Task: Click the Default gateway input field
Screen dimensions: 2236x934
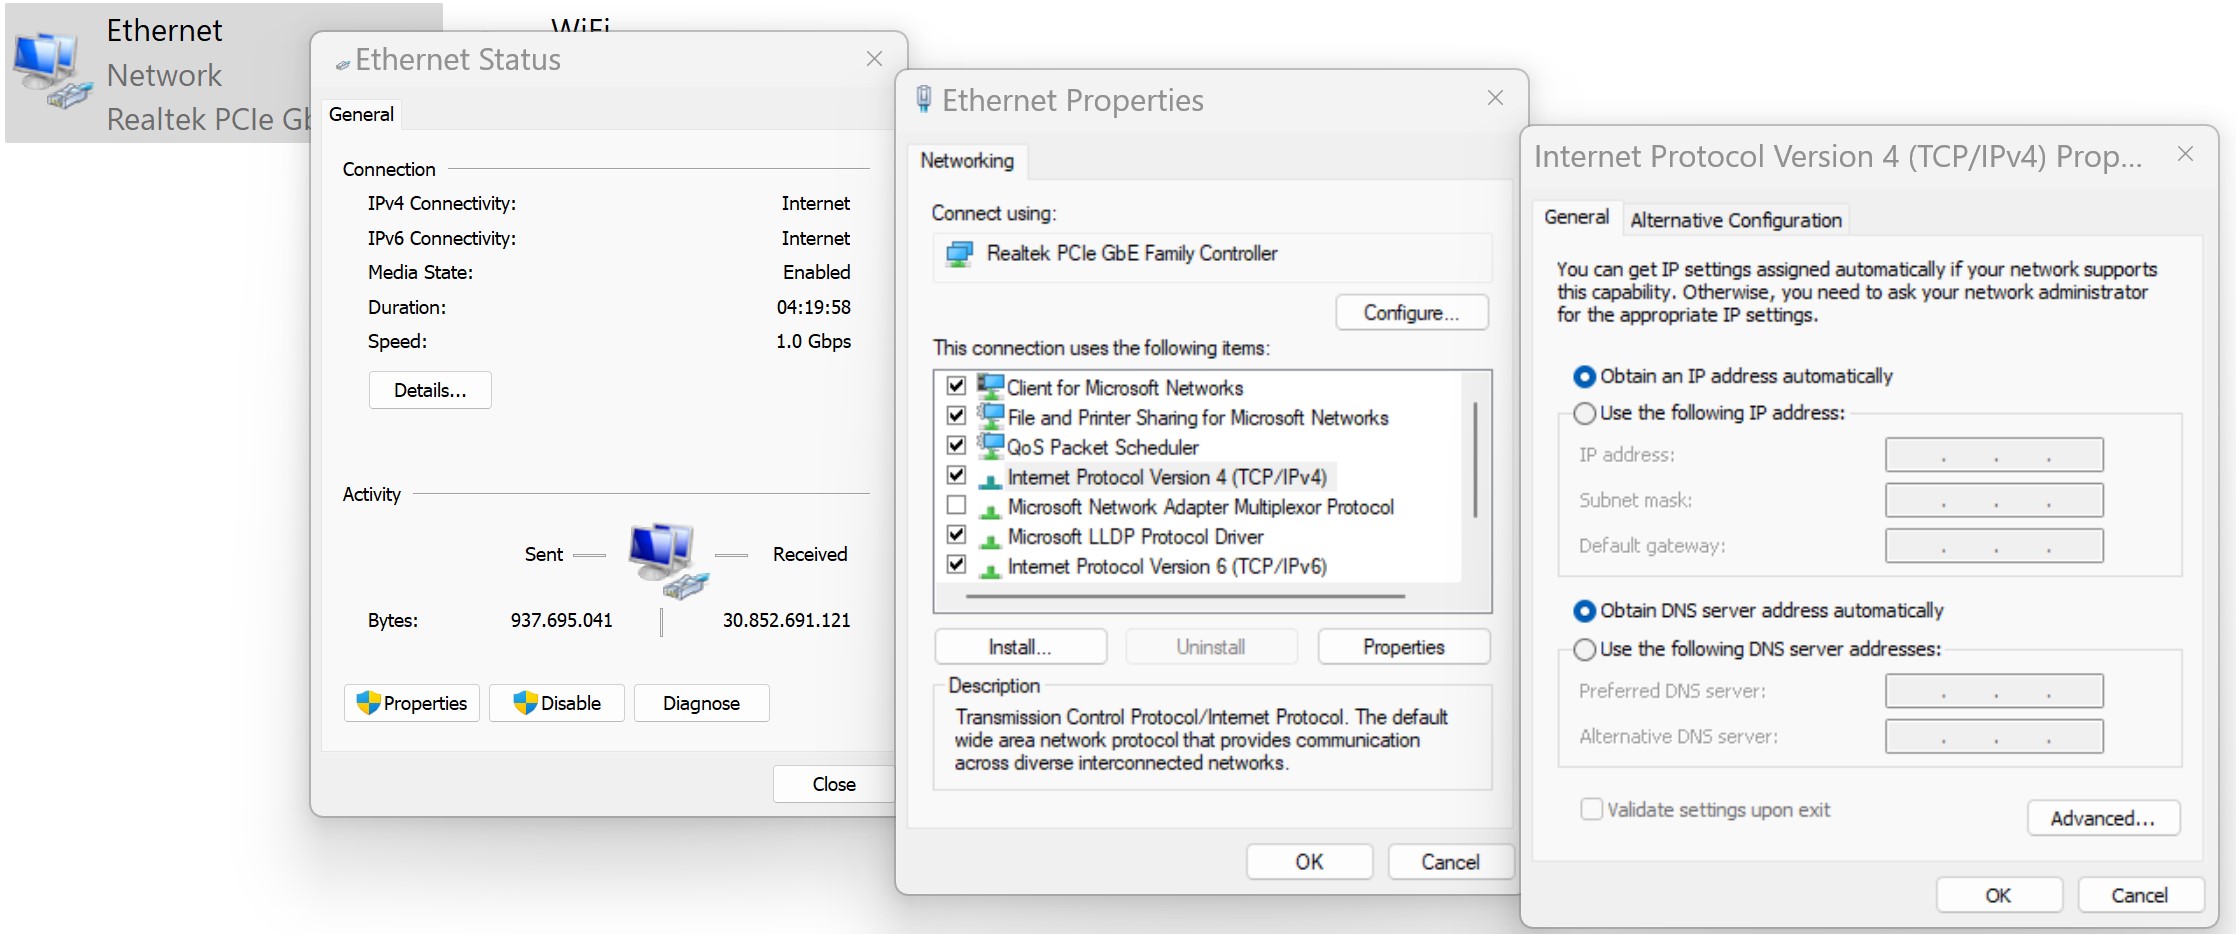Action: tap(1994, 546)
